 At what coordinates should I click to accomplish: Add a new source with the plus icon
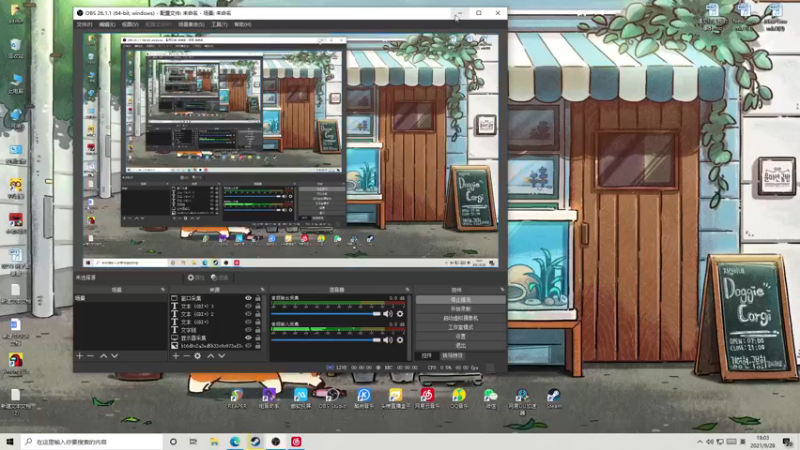[176, 356]
